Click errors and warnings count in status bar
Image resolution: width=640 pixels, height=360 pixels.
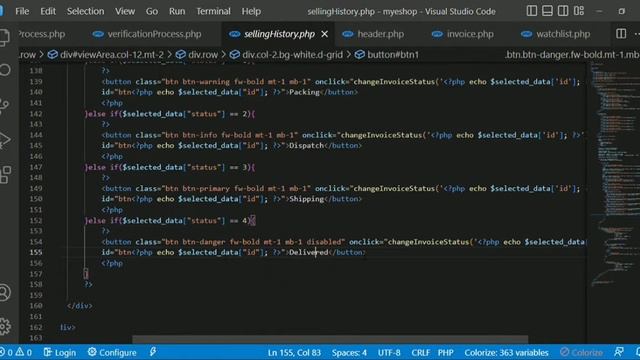[16, 352]
